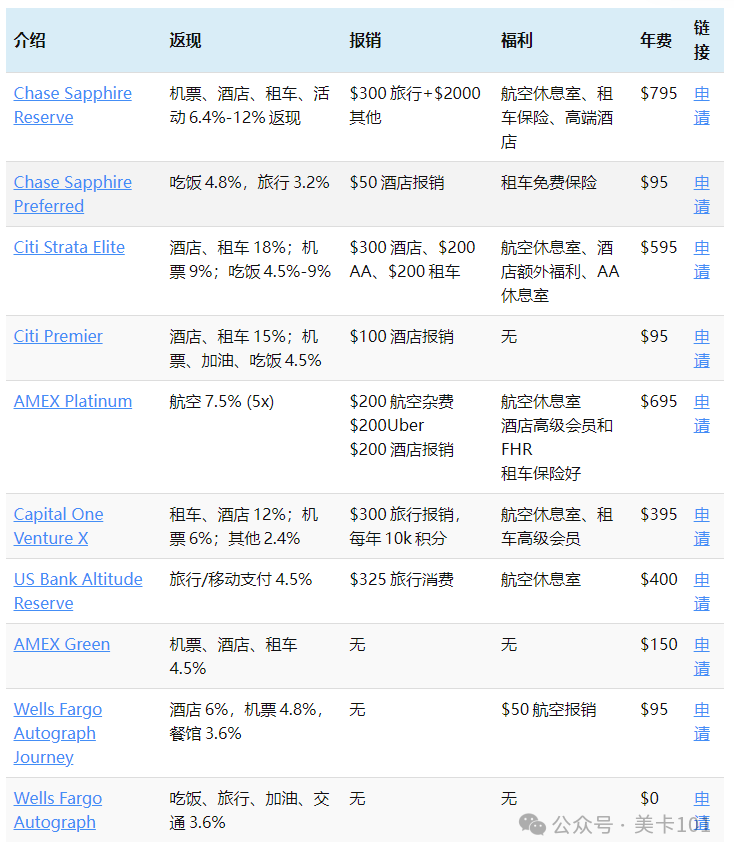Screen dimensions: 734x854
Task: Click 申请 link in AMEX Platinum row
Action: [702, 413]
